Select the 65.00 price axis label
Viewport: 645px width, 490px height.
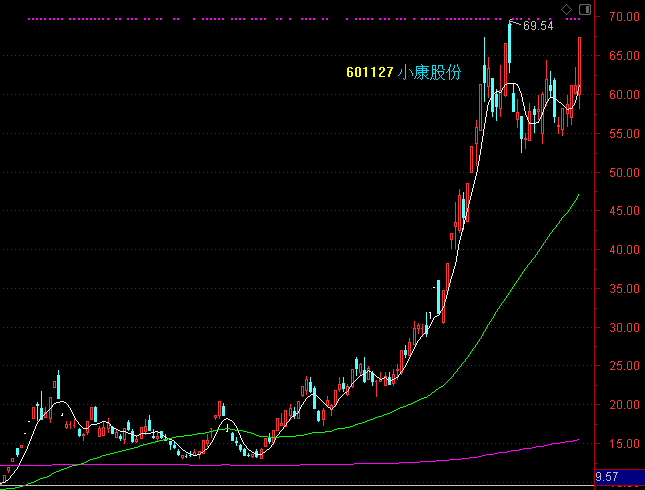[624, 56]
